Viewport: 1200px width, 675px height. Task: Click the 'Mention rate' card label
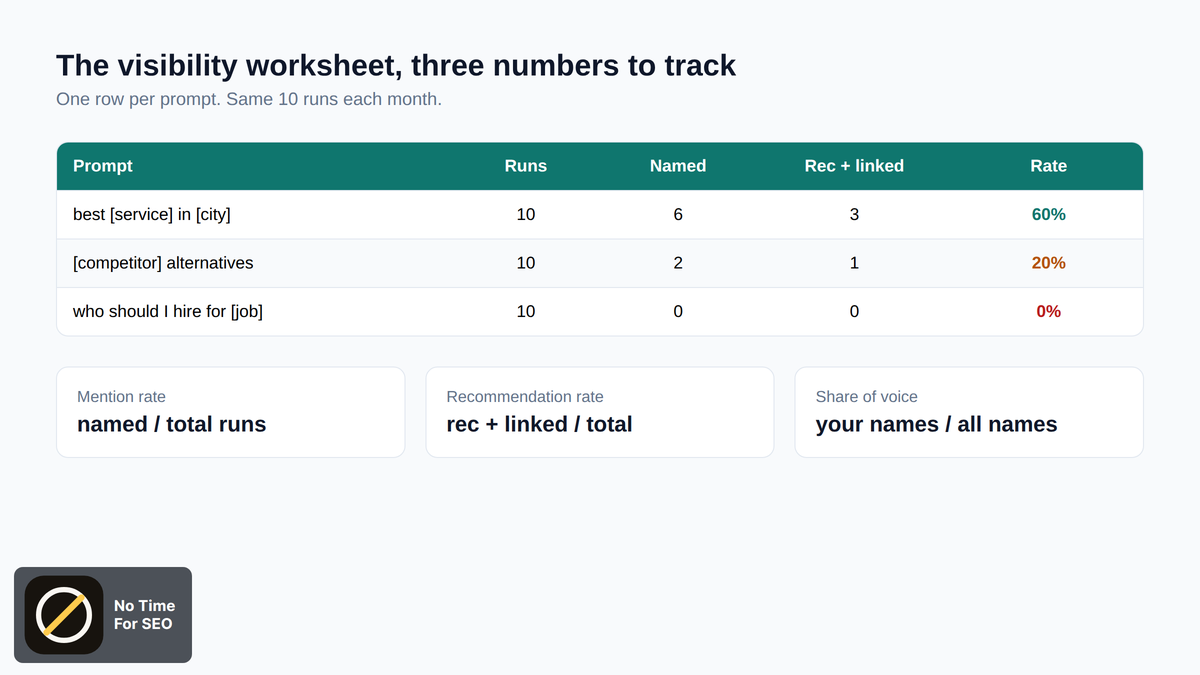pyautogui.click(x=121, y=397)
